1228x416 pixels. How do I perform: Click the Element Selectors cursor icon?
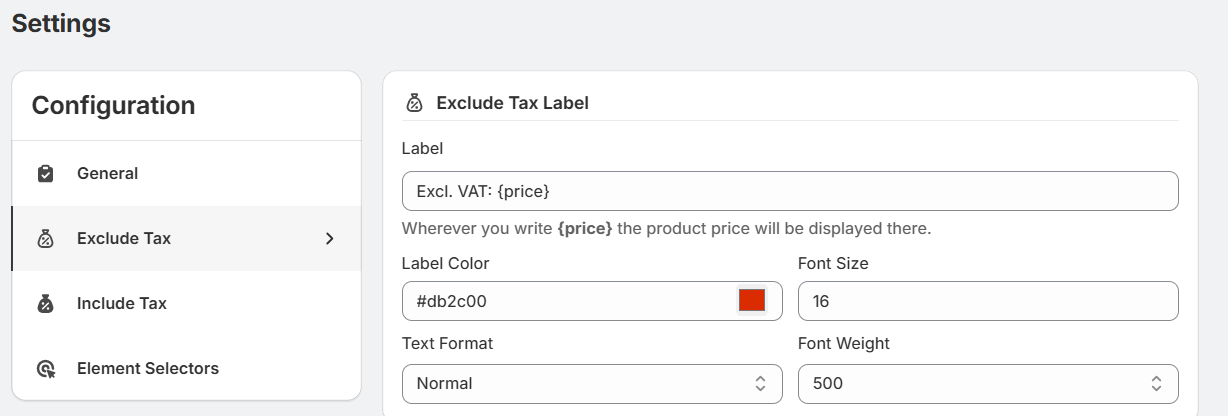pos(45,369)
